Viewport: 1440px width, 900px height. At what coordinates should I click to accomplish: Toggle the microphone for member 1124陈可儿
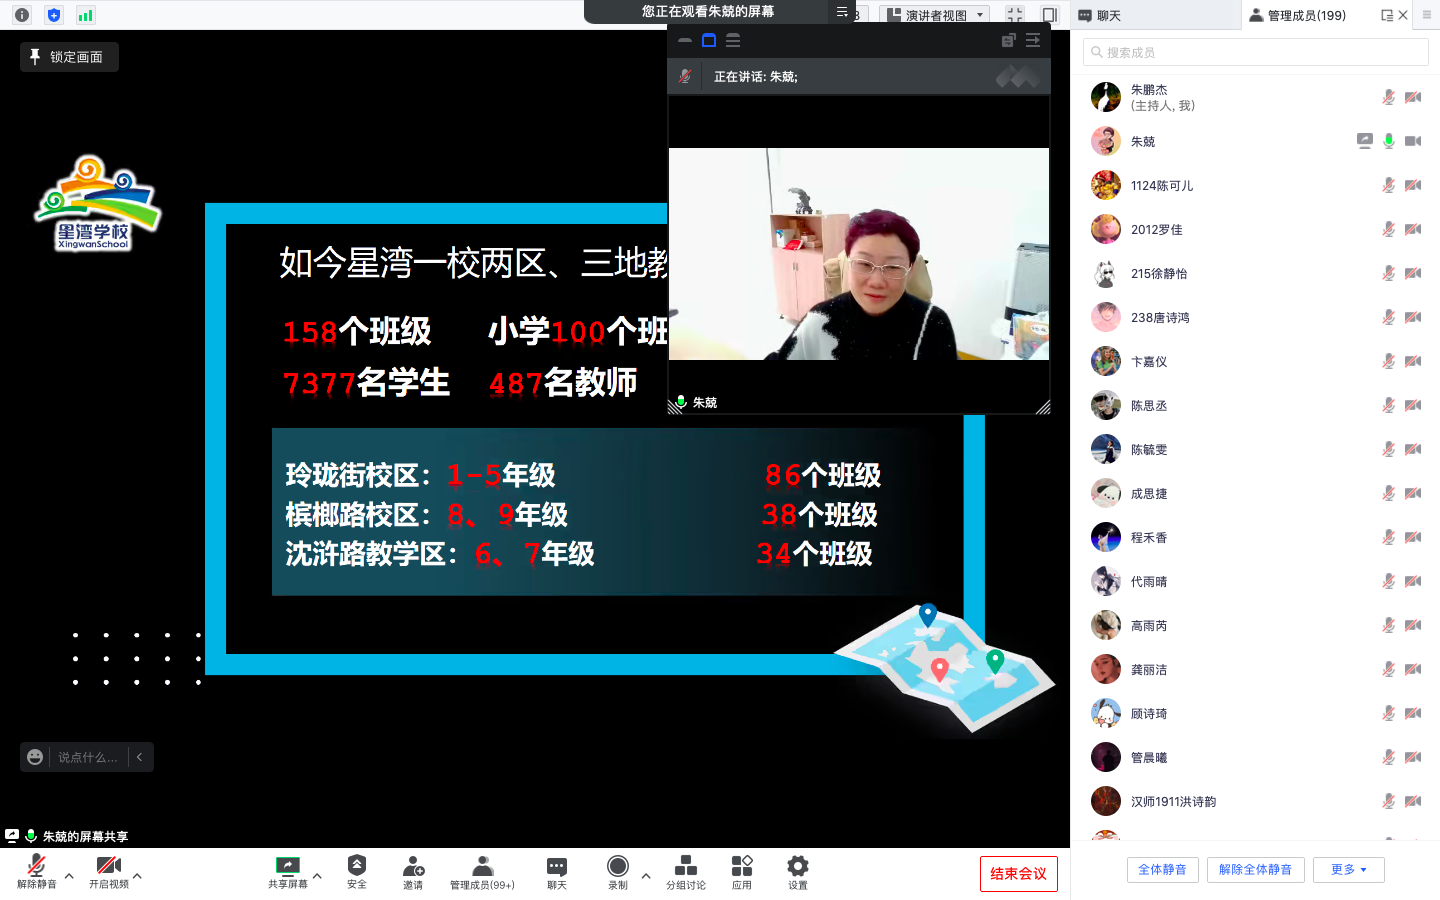1388,185
